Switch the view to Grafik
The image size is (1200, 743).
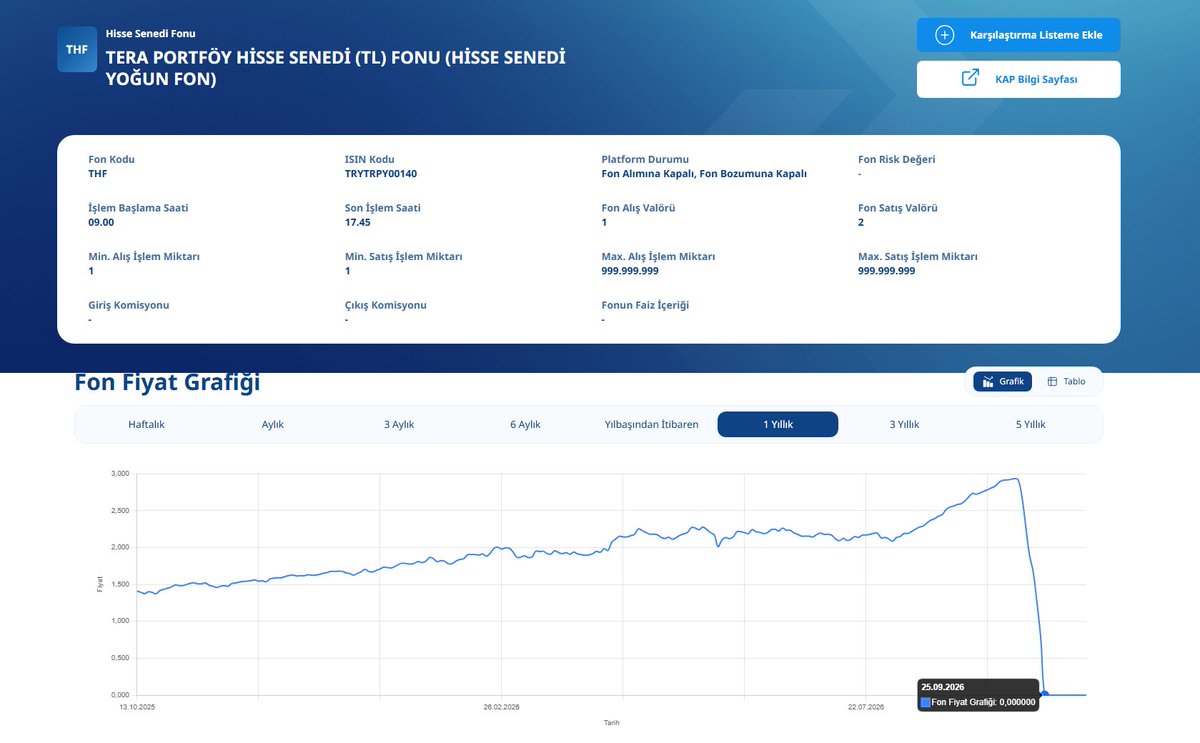[x=1003, y=381]
